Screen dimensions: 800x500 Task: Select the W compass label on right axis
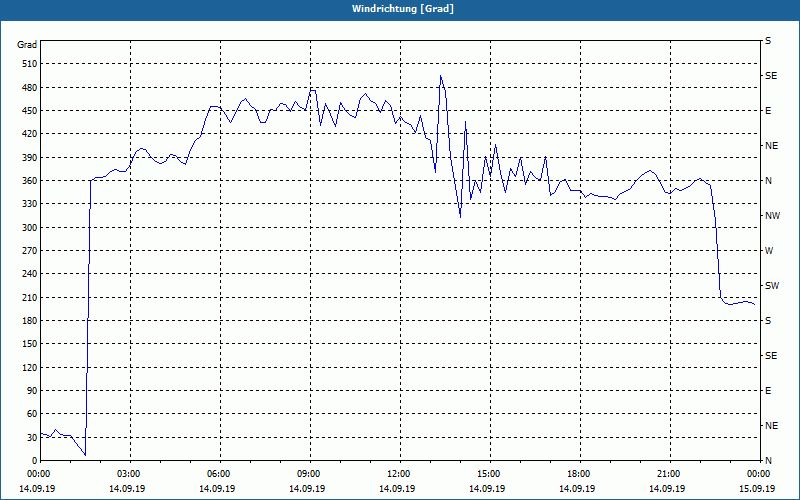click(x=769, y=251)
